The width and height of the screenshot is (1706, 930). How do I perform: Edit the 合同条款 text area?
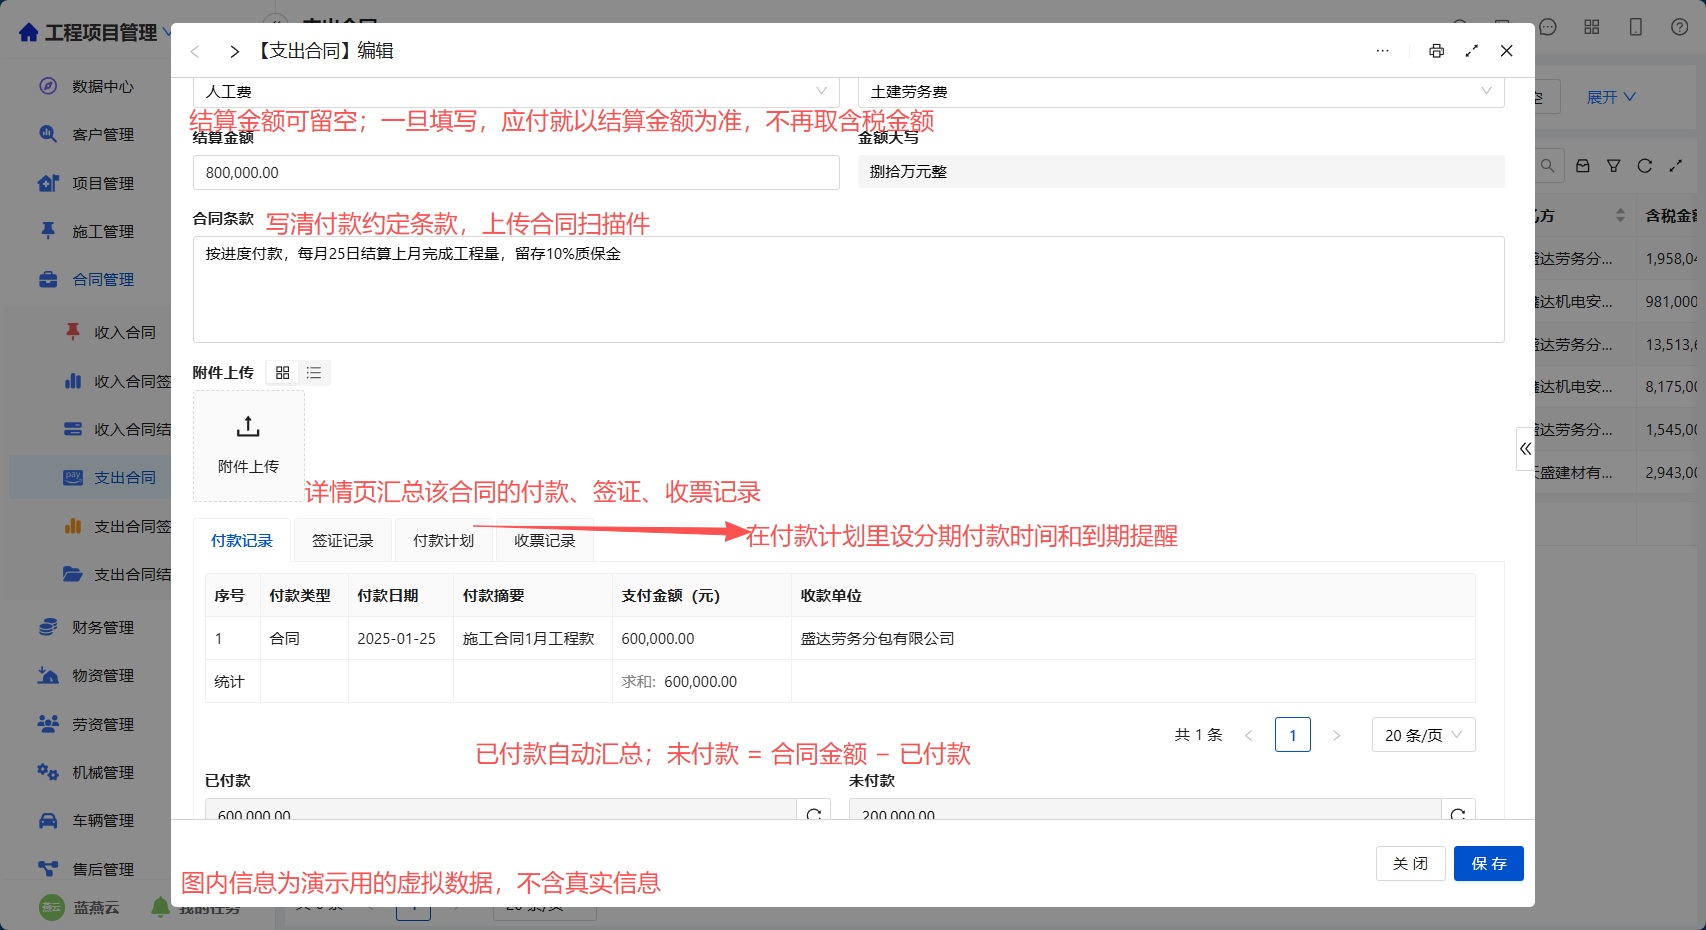[848, 289]
